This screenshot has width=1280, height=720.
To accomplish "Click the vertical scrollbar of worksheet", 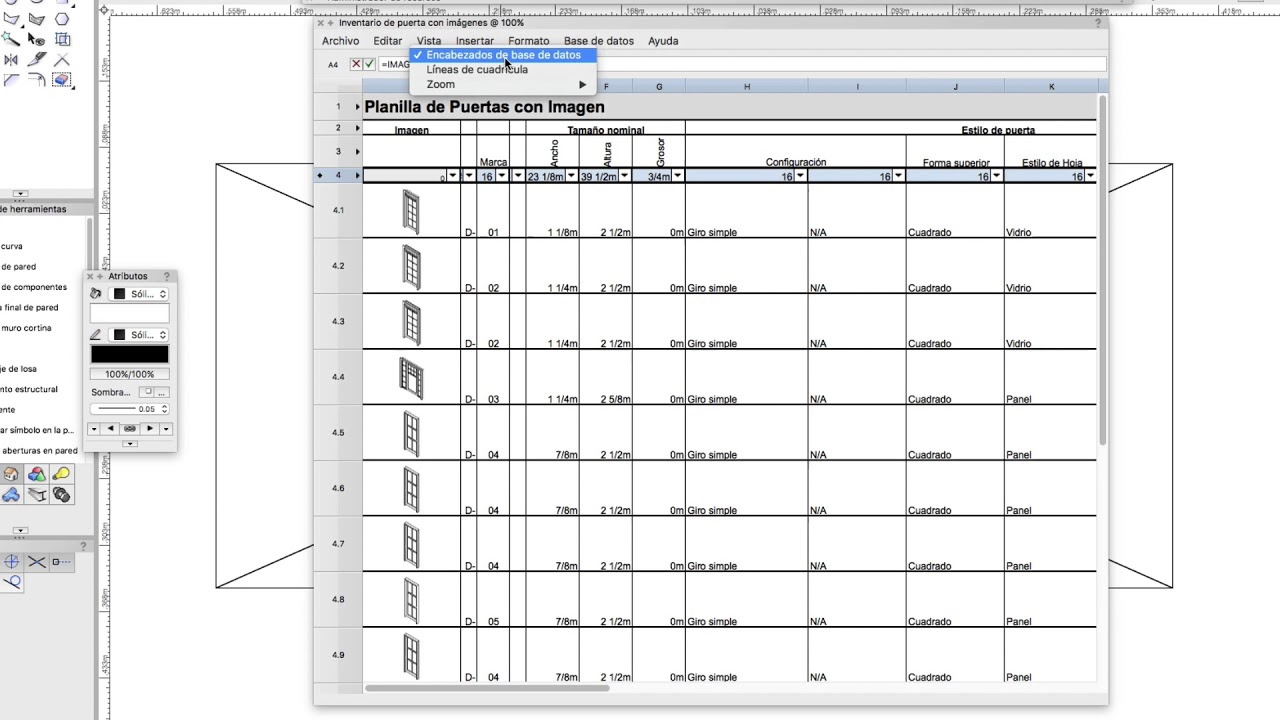I will (1103, 270).
